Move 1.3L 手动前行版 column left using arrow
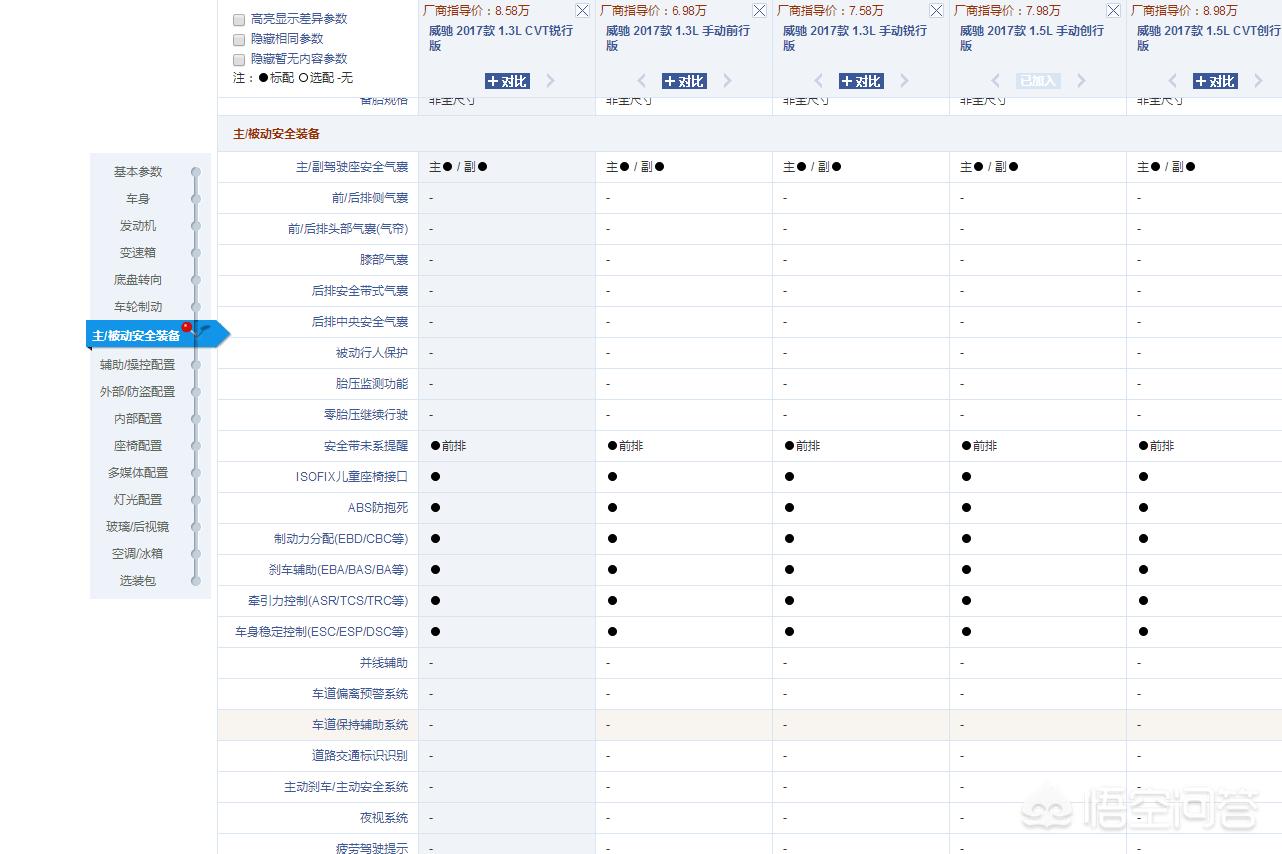Screen dimensions: 1282x854 pyautogui.click(x=642, y=81)
